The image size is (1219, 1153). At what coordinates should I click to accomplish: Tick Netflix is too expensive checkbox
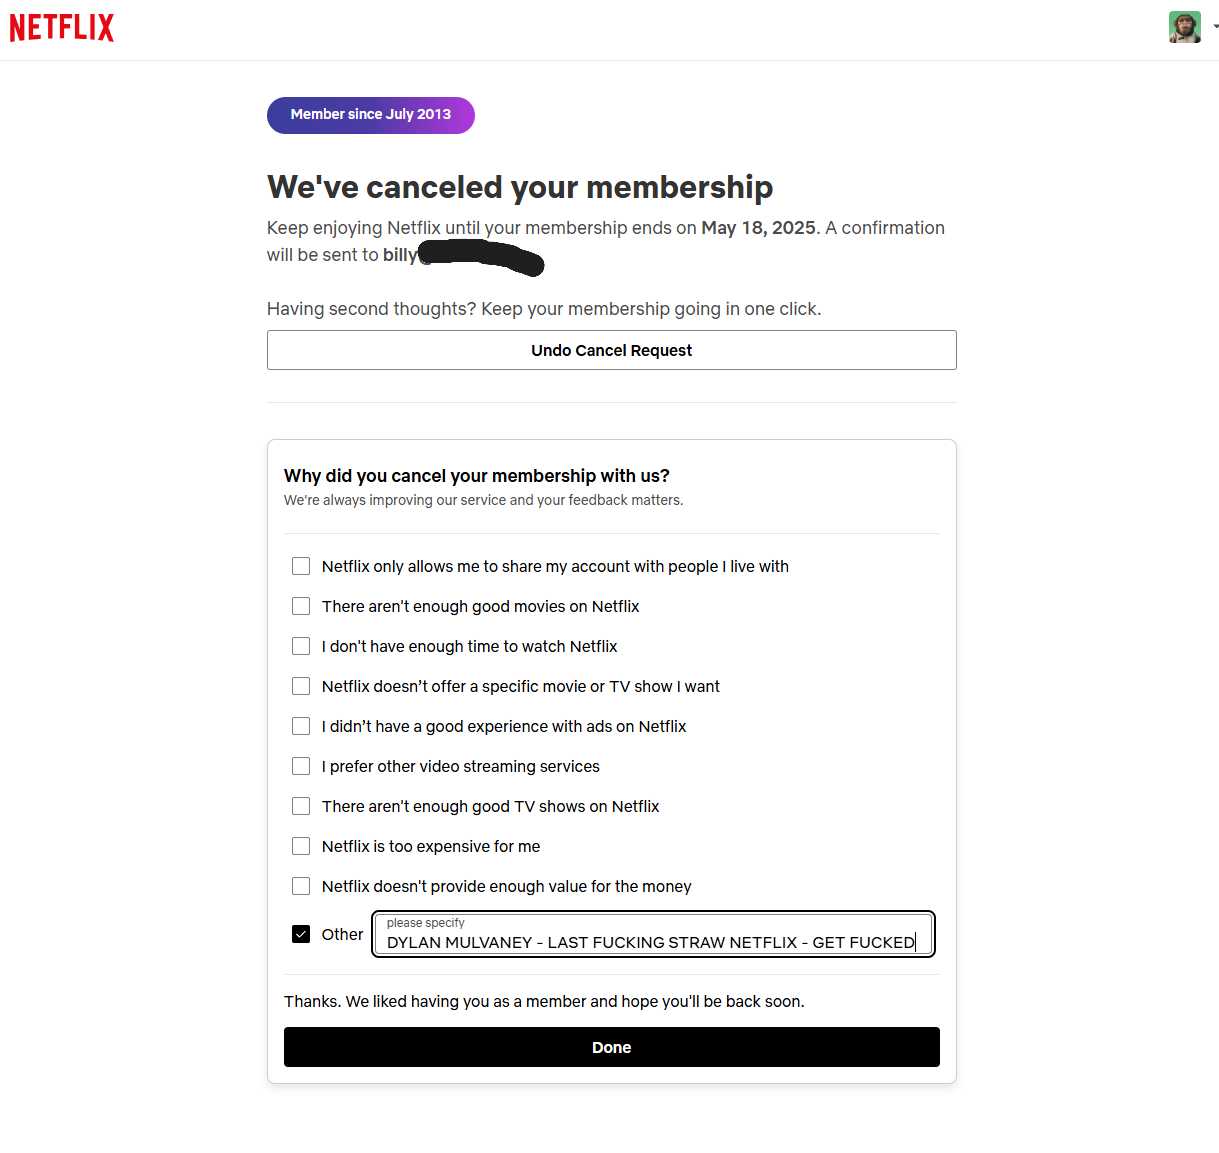pos(301,846)
